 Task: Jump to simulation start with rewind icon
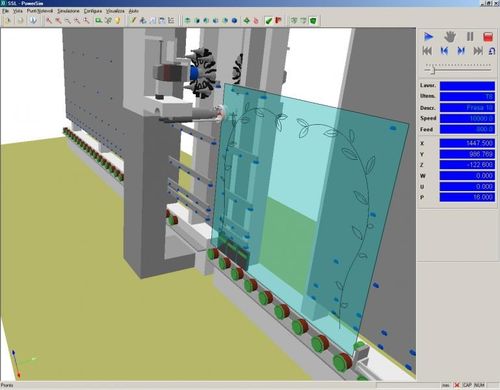pyautogui.click(x=427, y=51)
